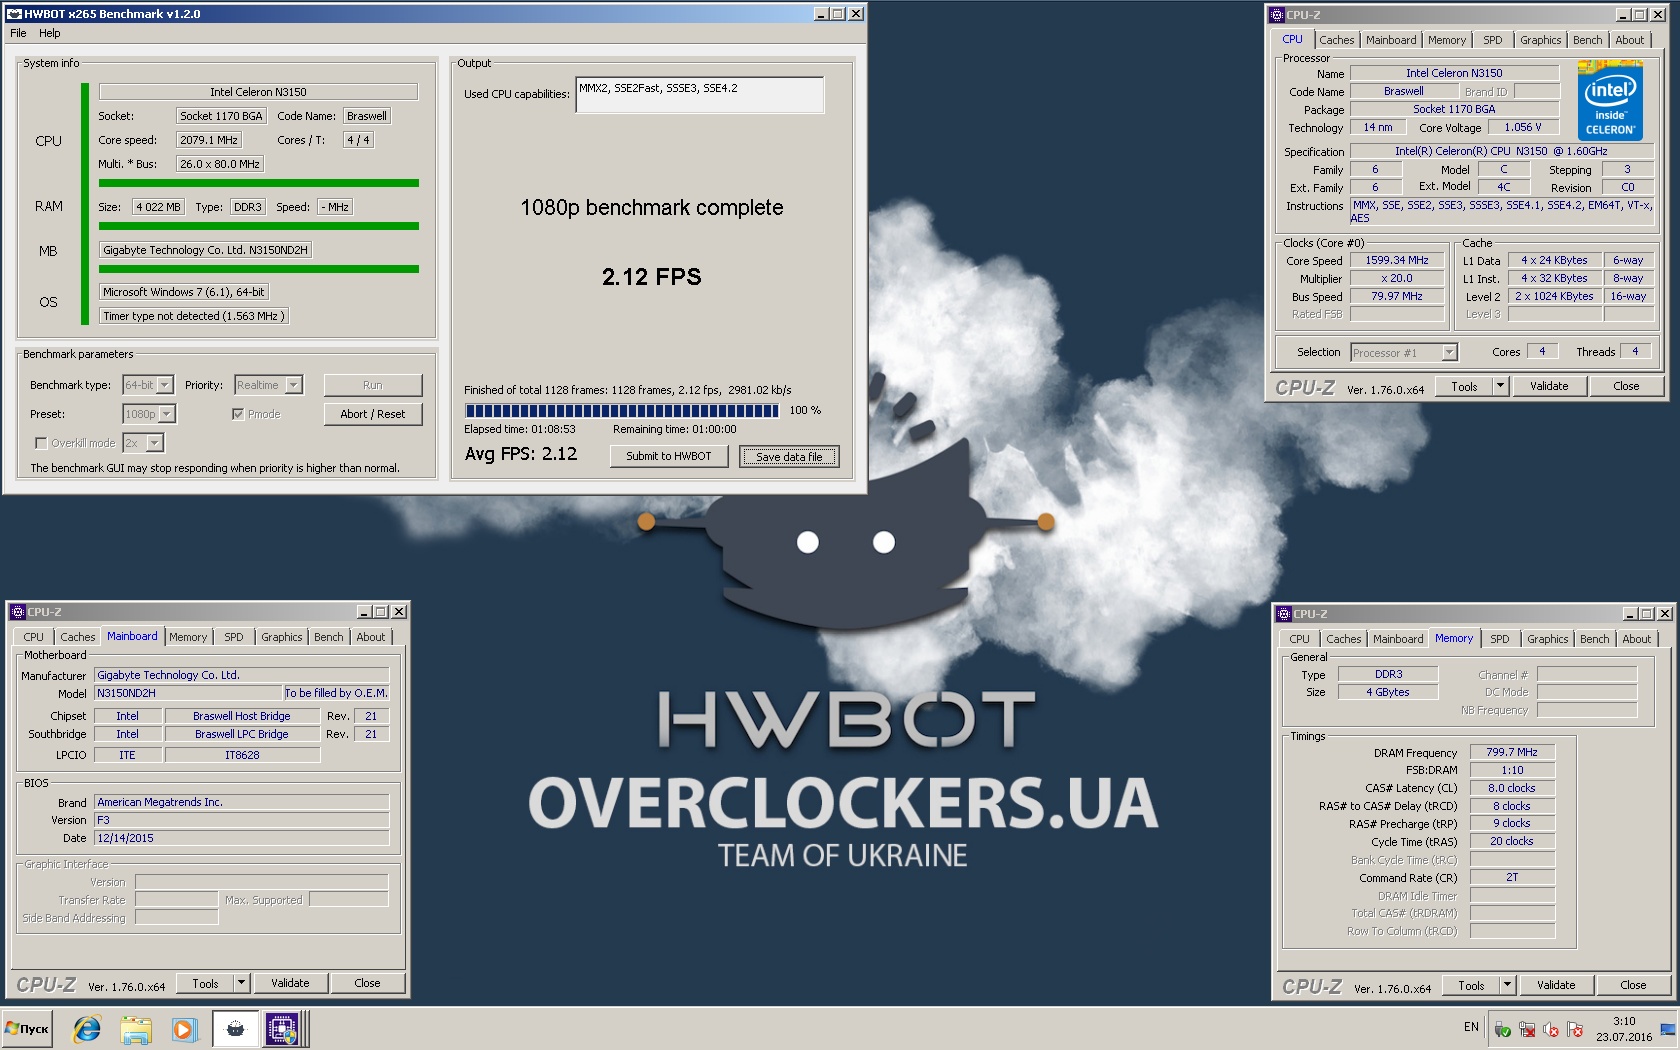Open About tab in top-right CPU-Z
The height and width of the screenshot is (1050, 1680).
tap(1629, 40)
